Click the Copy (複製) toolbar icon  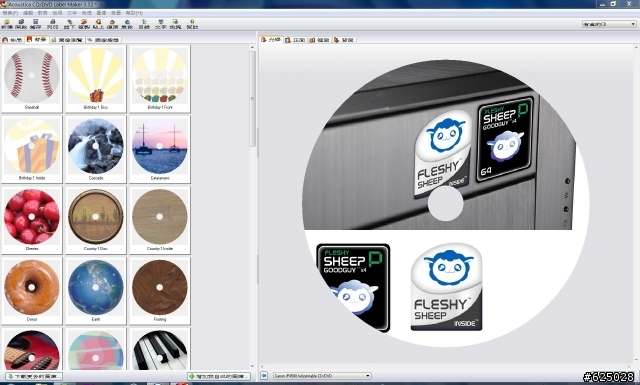pos(84,24)
